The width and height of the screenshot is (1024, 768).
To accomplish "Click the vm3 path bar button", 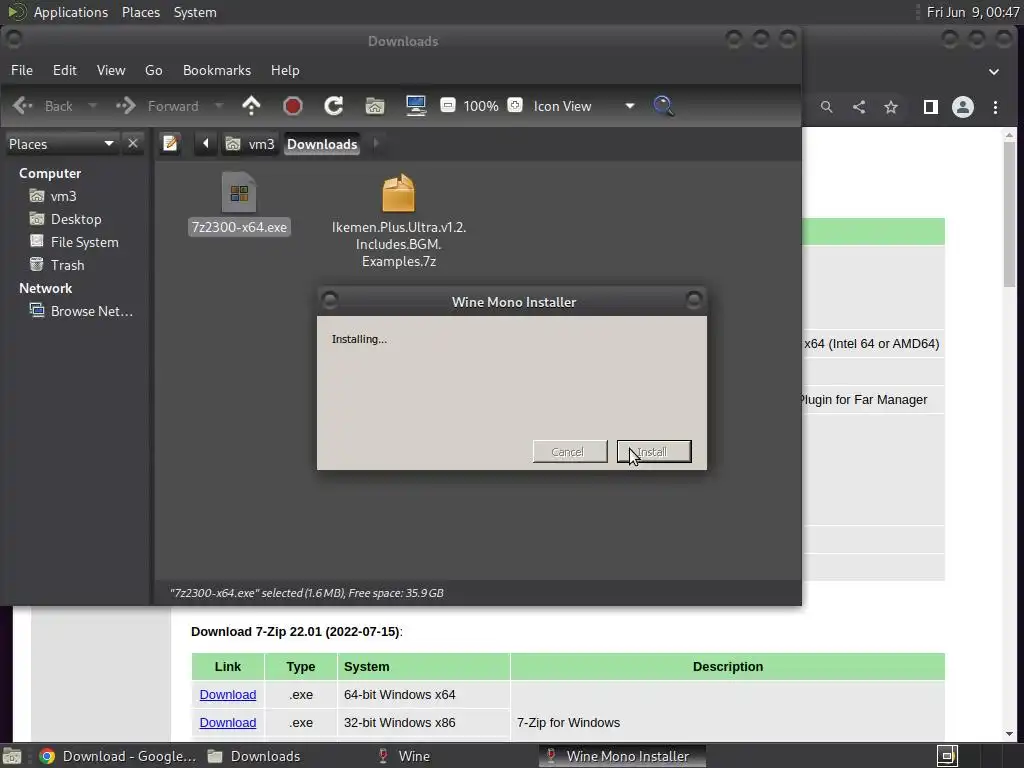I will (x=250, y=144).
